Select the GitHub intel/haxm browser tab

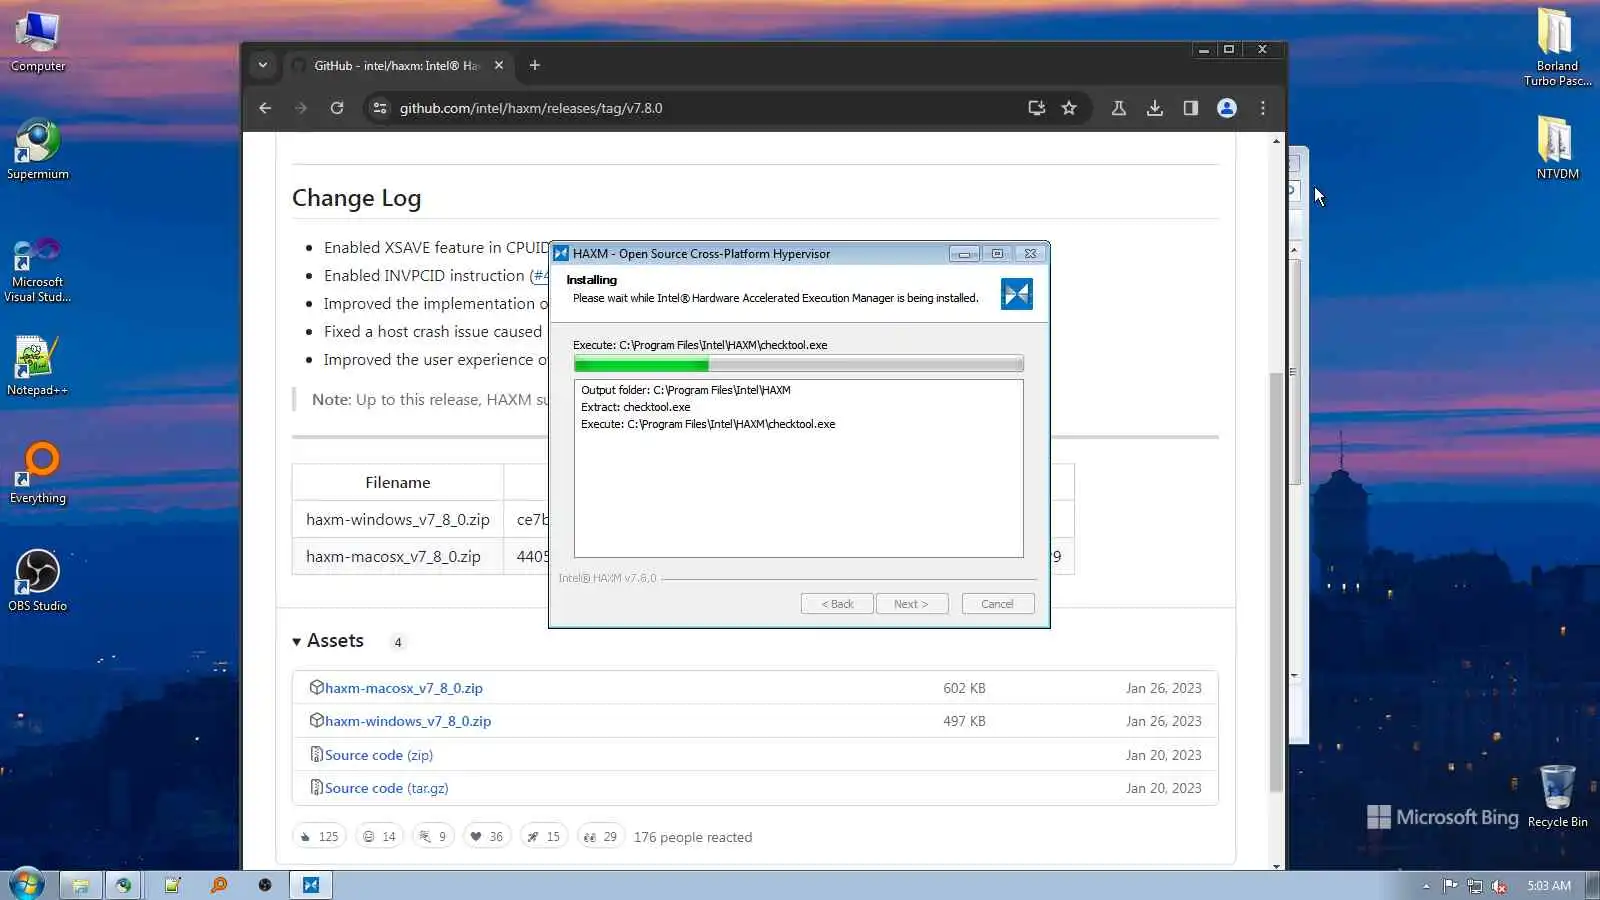point(397,65)
